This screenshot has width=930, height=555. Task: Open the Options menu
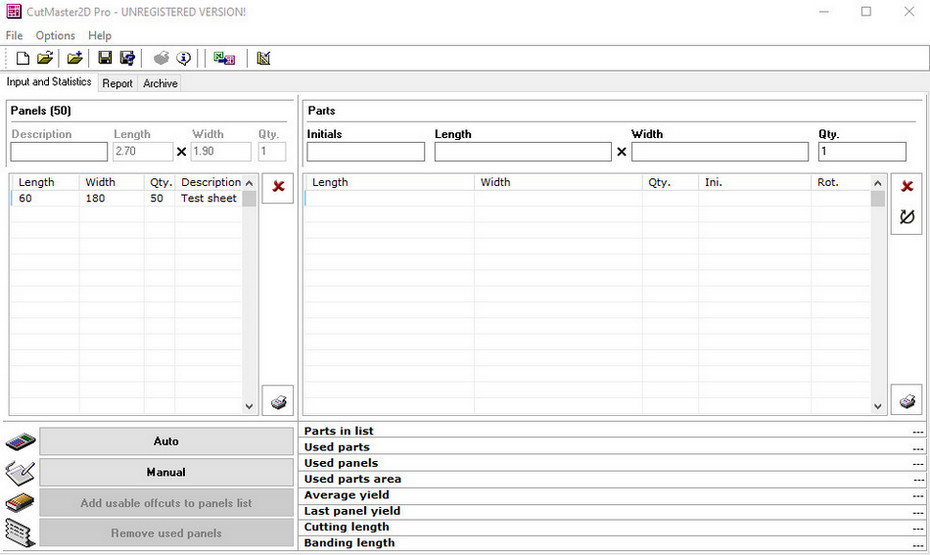(55, 36)
